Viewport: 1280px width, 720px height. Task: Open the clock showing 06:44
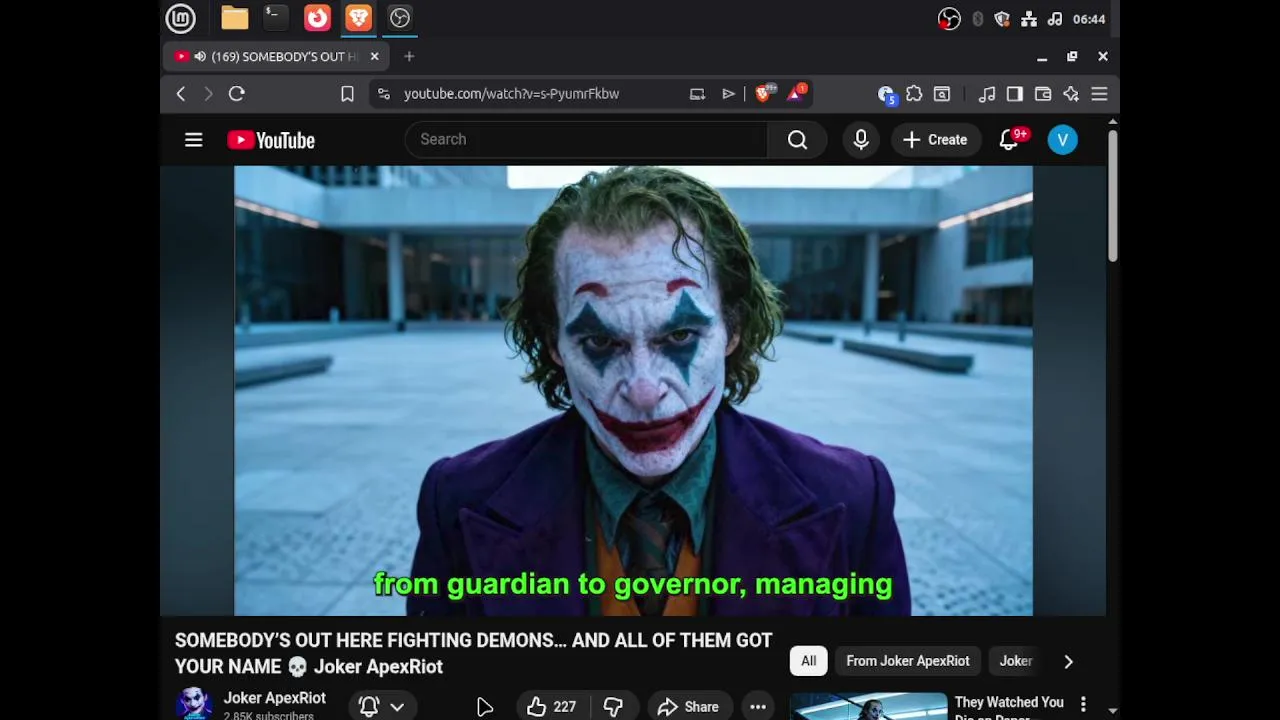pyautogui.click(x=1088, y=19)
